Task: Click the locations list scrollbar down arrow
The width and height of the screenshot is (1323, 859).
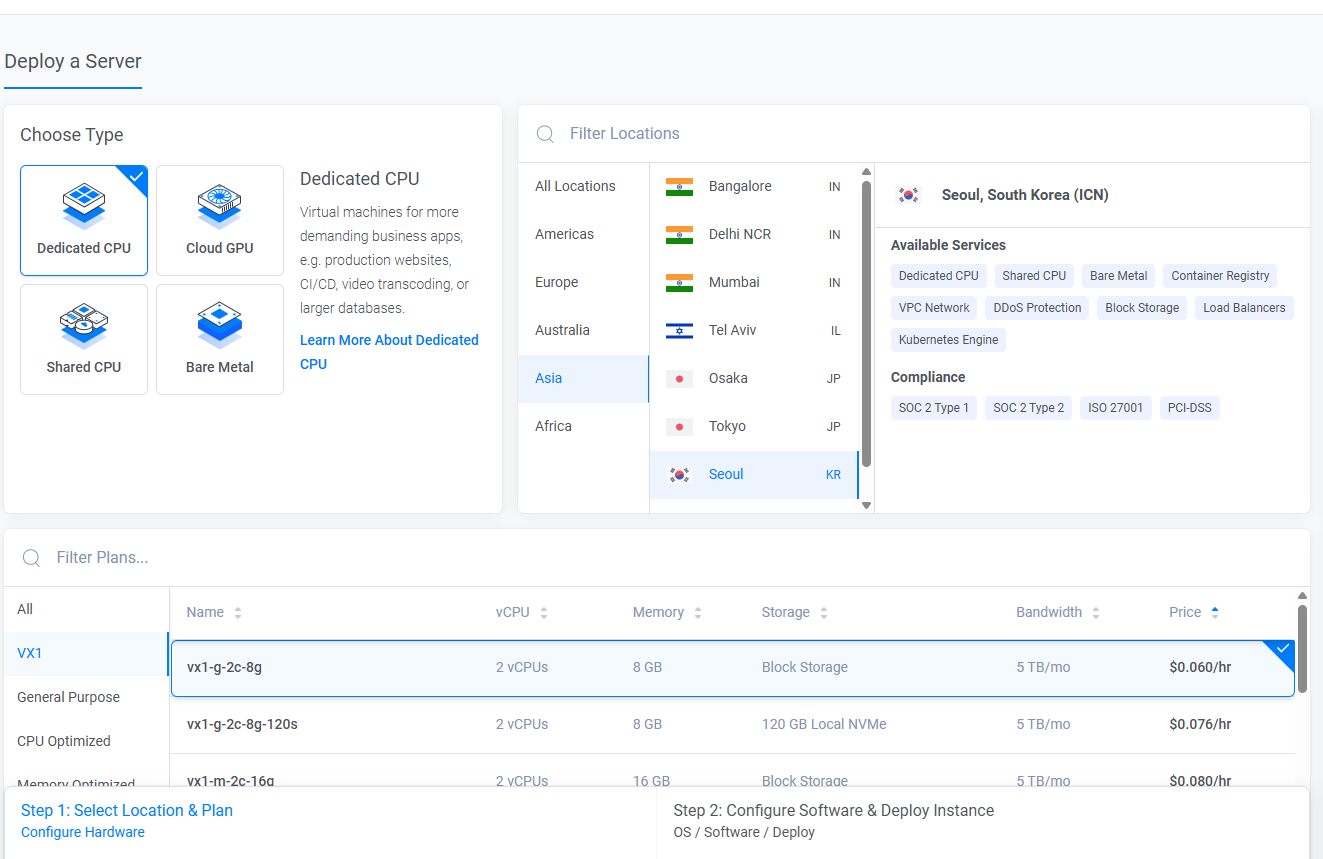Action: click(x=866, y=506)
